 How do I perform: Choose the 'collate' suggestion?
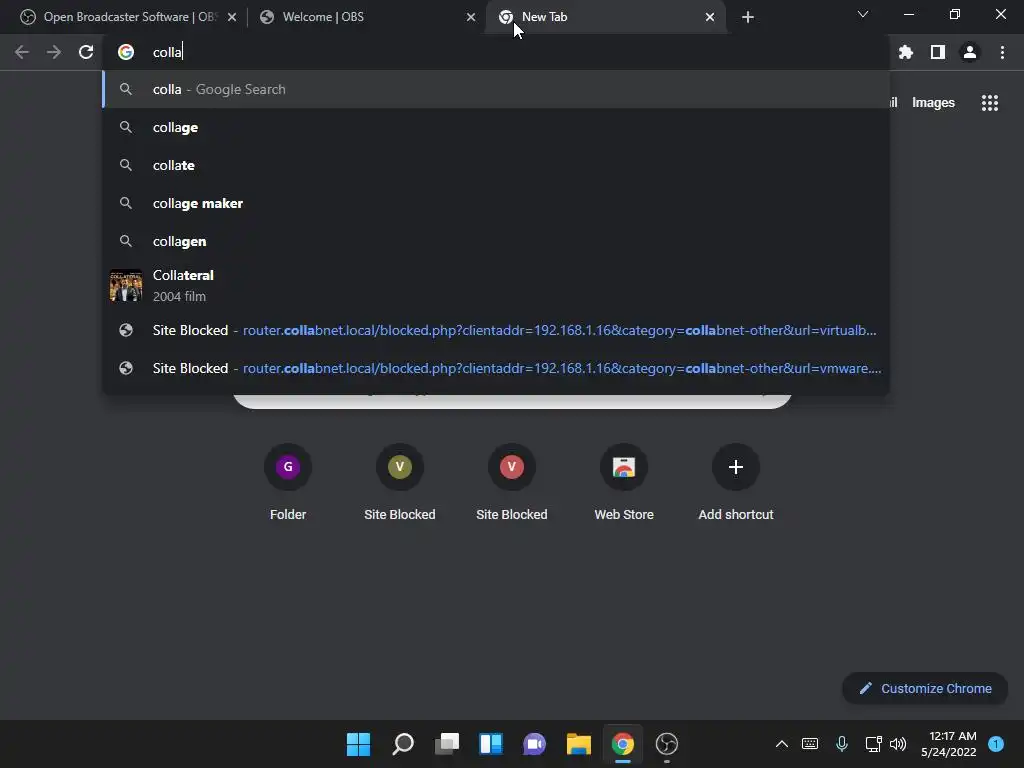tap(496, 165)
